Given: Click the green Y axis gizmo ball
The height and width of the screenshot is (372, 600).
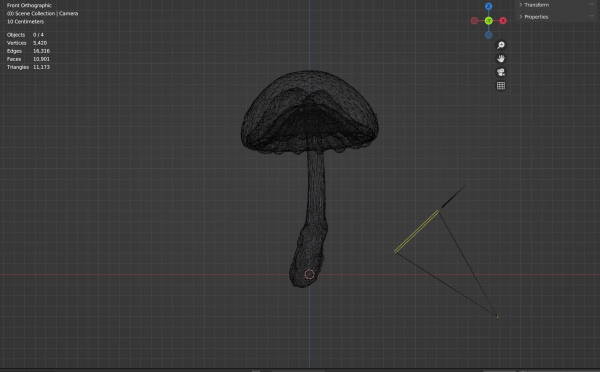Looking at the screenshot, I should pyautogui.click(x=489, y=21).
